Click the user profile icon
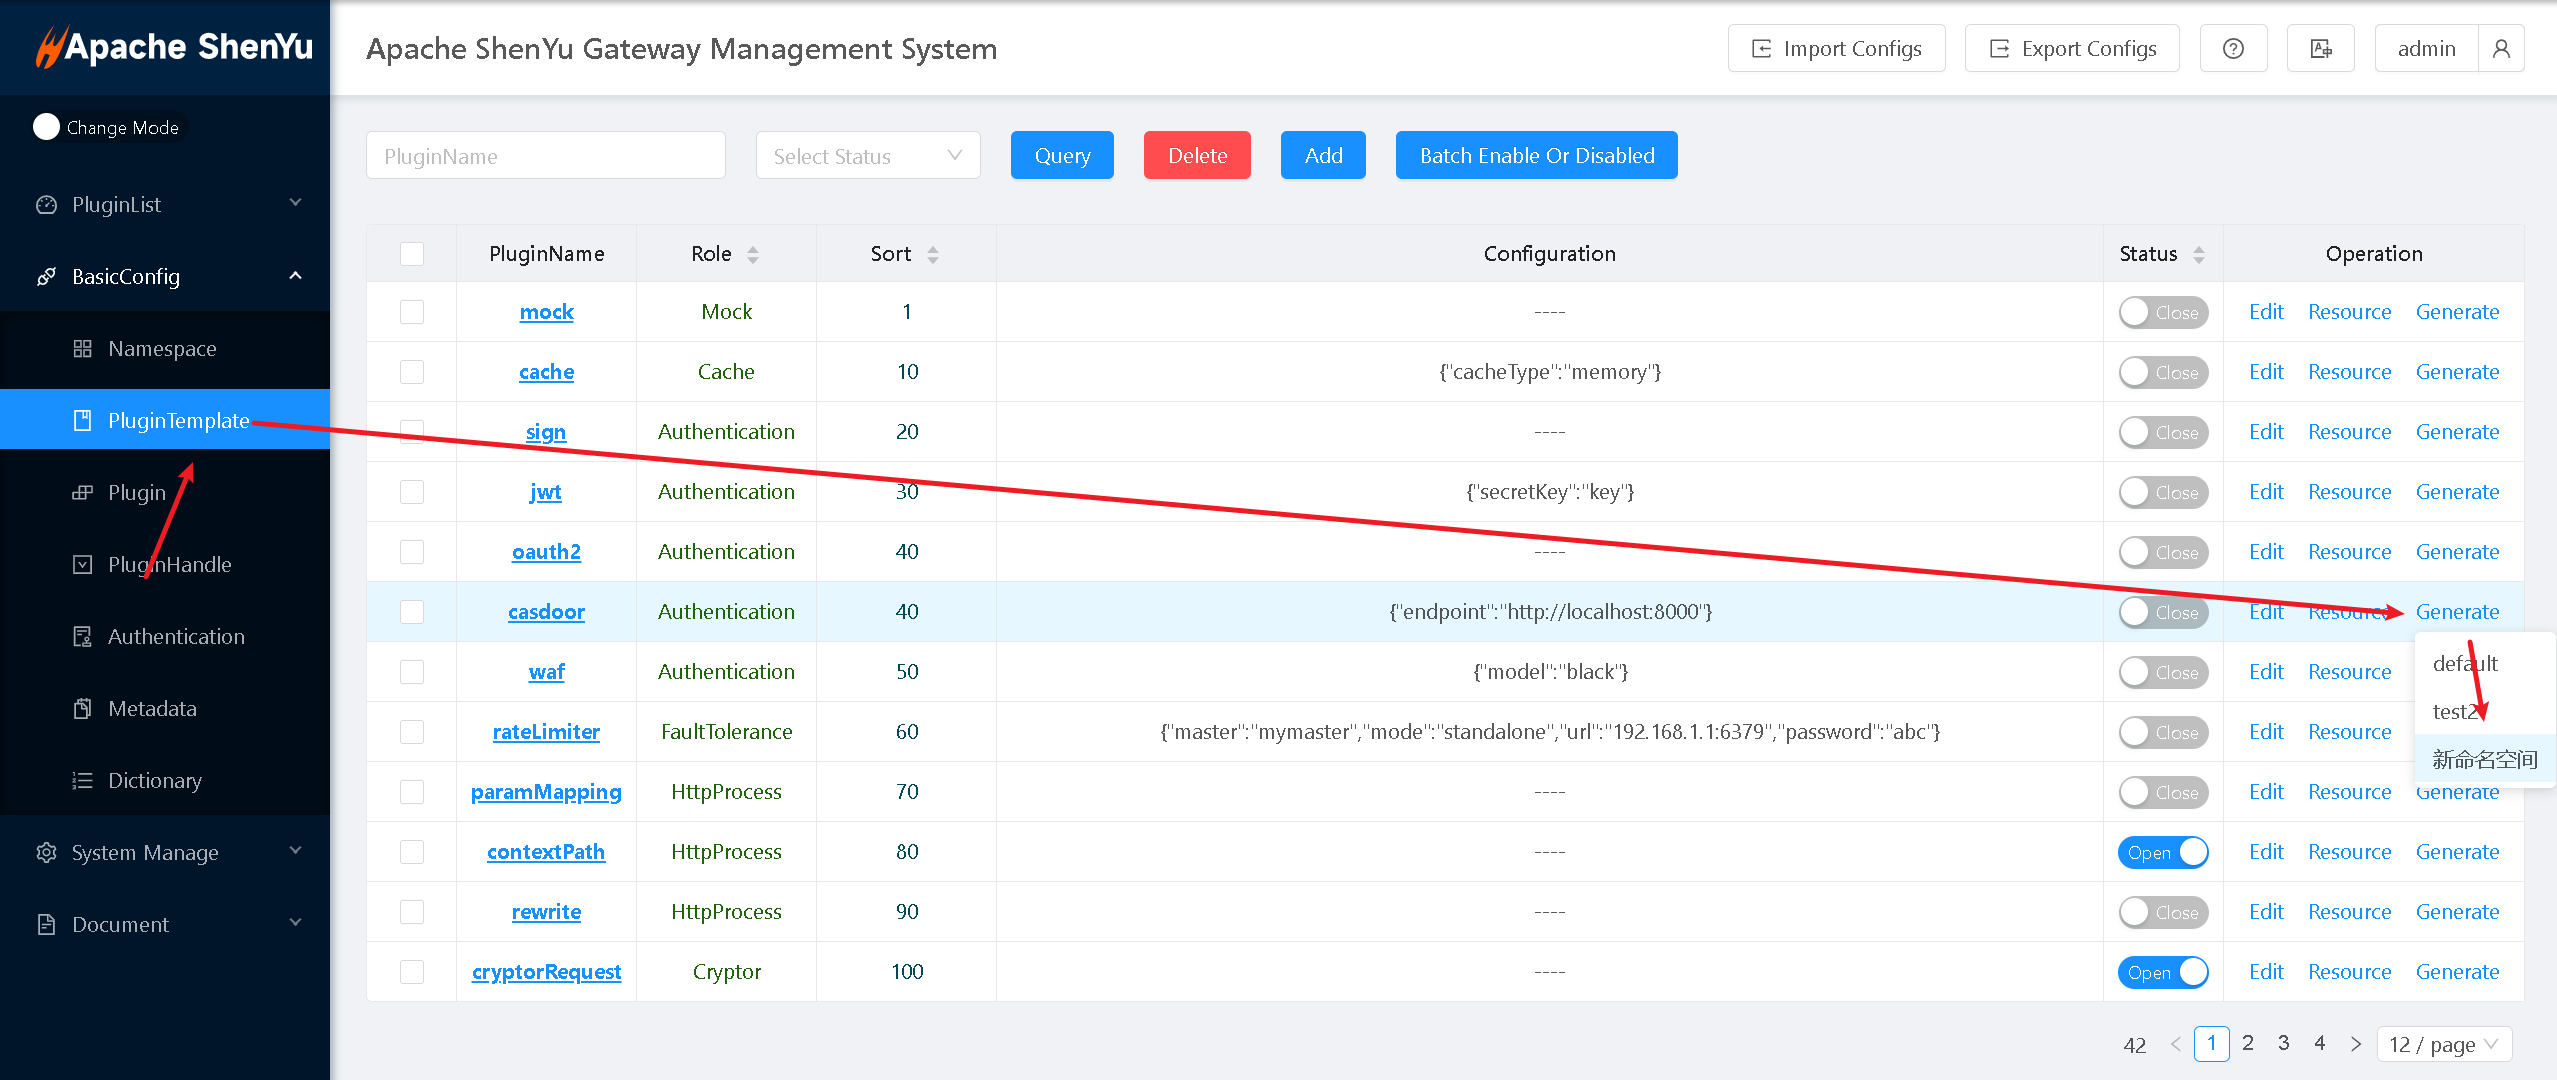Screen dimensions: 2557x1080 pos(2500,49)
